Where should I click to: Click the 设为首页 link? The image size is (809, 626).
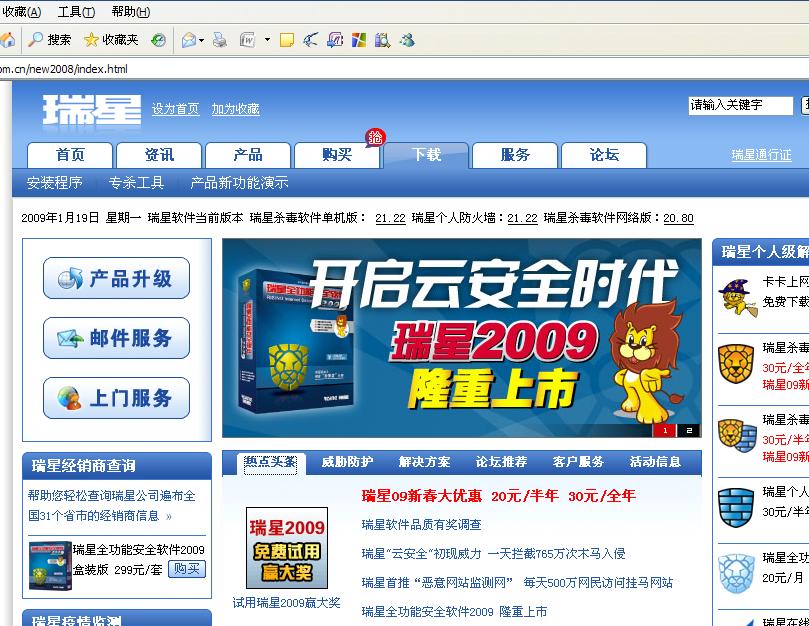[175, 109]
